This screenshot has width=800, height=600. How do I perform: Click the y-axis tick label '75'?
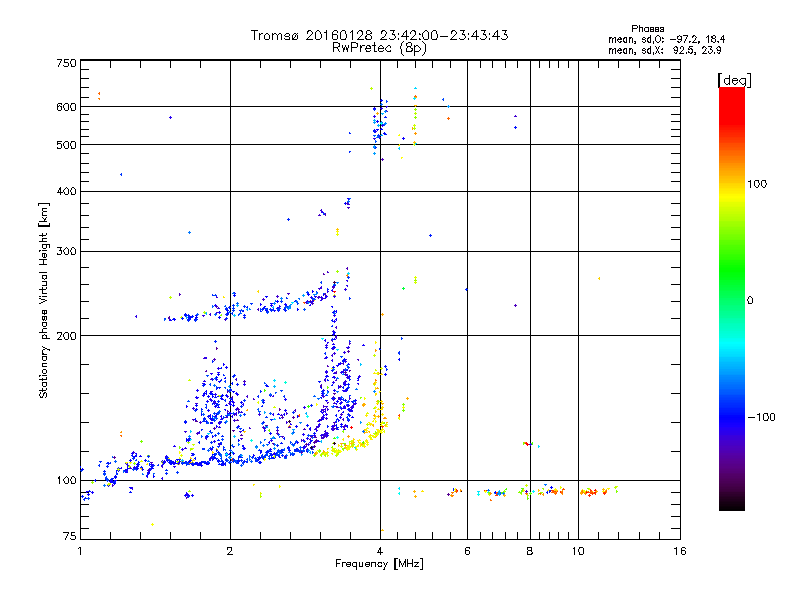70,536
